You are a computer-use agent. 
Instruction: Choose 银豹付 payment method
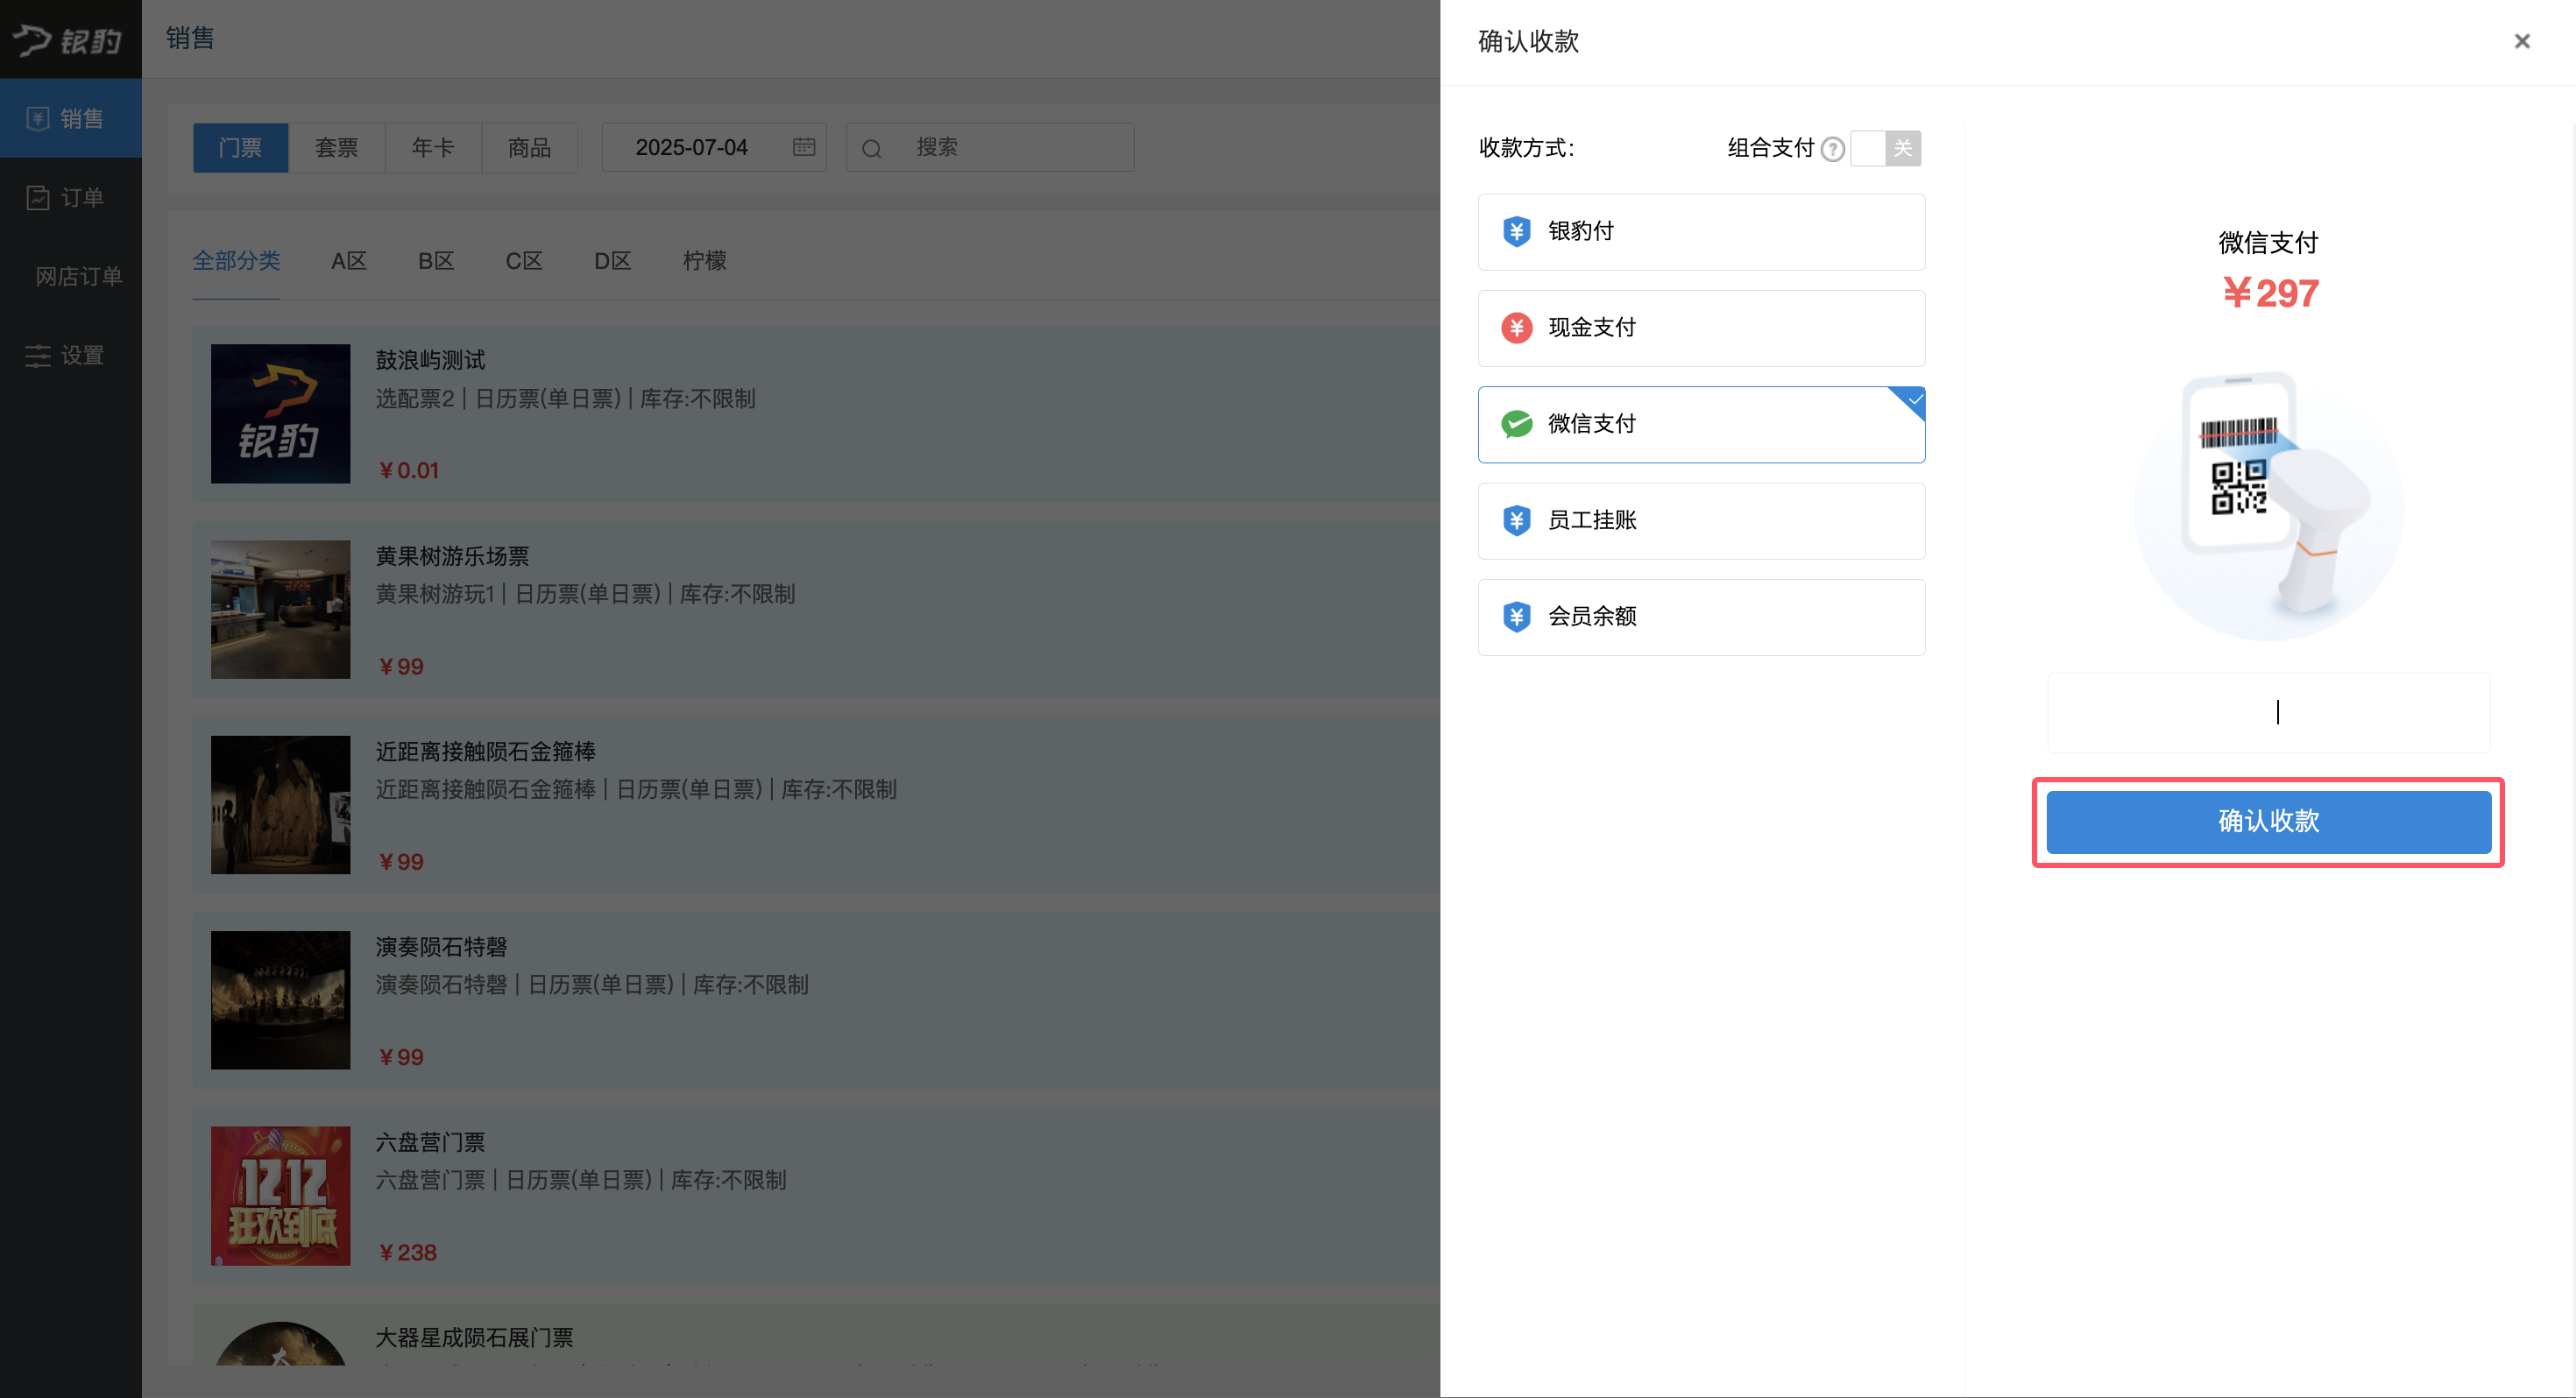(x=1701, y=231)
